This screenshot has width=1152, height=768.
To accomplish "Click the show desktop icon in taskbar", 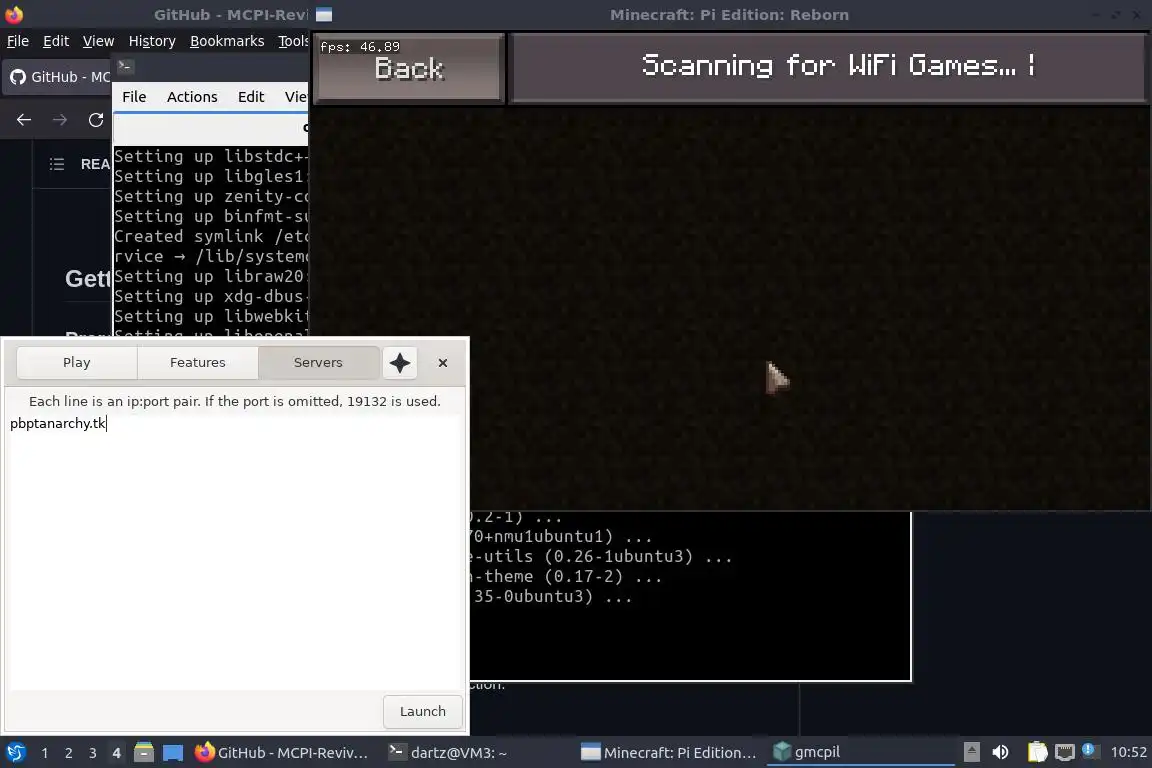I will coord(173,753).
